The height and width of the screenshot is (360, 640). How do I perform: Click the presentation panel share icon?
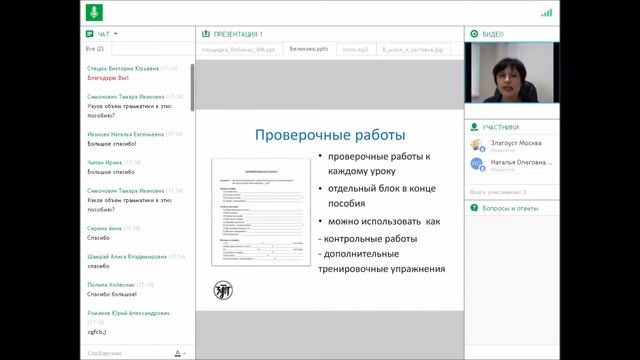pos(206,34)
